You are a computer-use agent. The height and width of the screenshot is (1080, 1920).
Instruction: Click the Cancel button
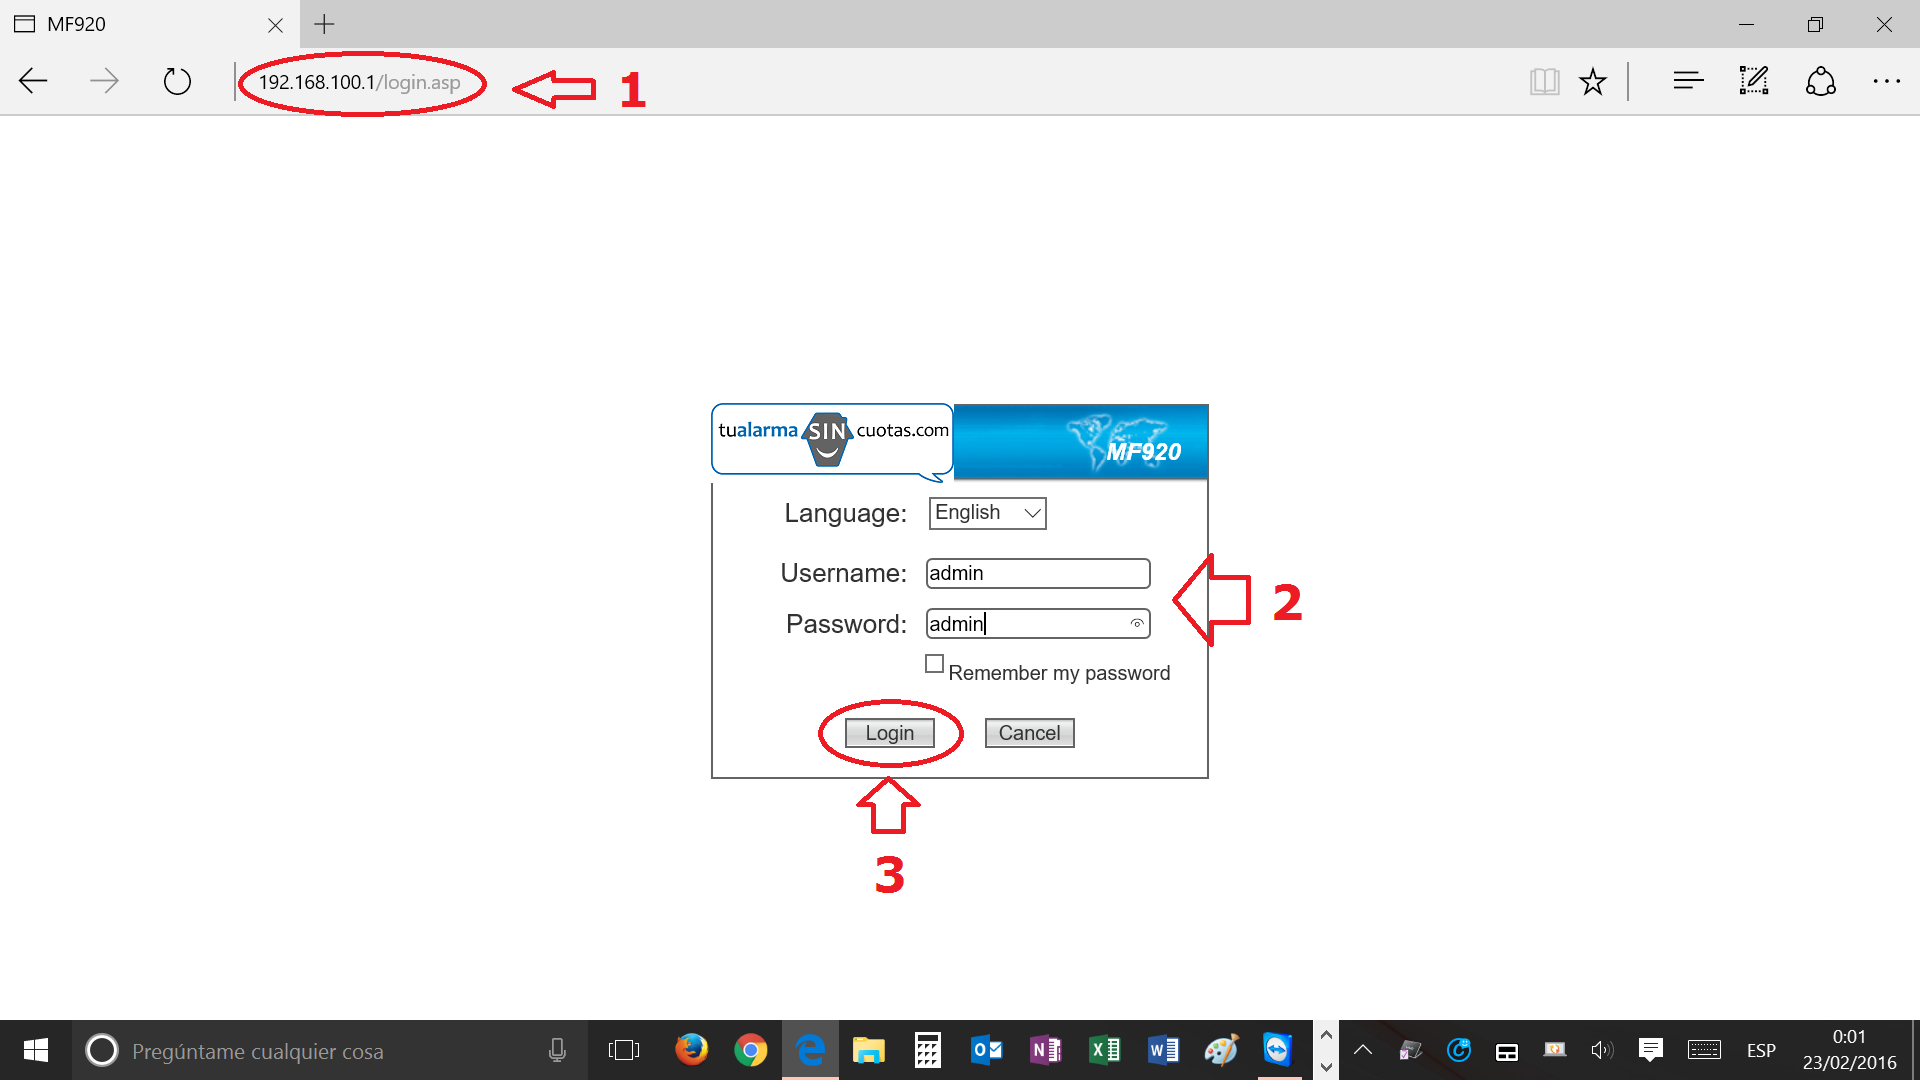[x=1030, y=732]
